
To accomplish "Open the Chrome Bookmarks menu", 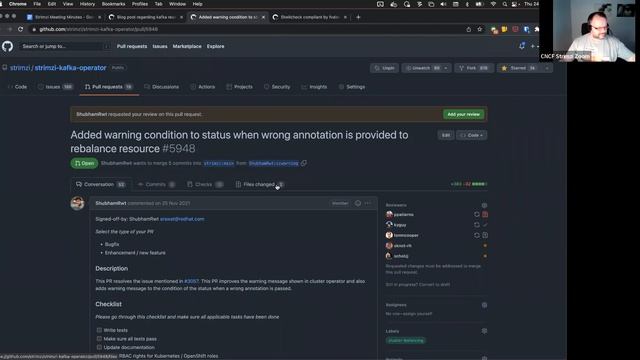I will pos(113,4).
